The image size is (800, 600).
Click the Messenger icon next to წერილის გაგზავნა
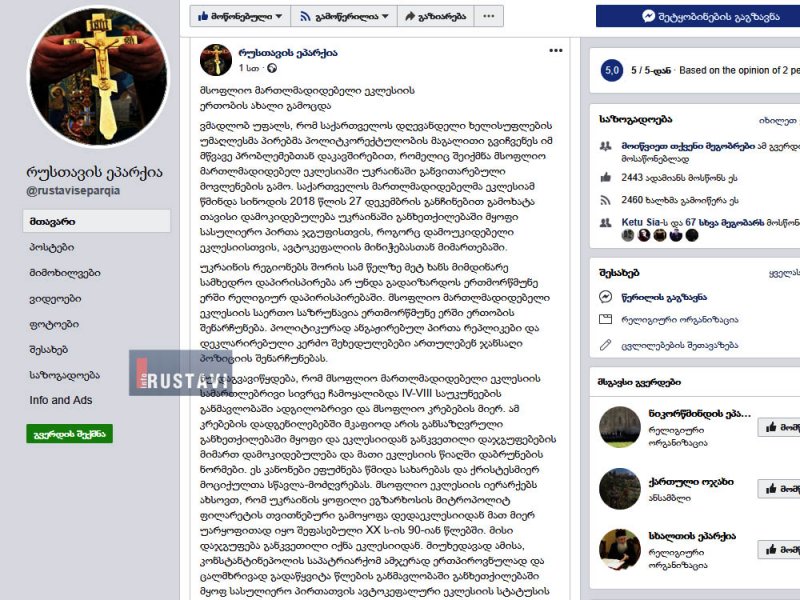605,296
